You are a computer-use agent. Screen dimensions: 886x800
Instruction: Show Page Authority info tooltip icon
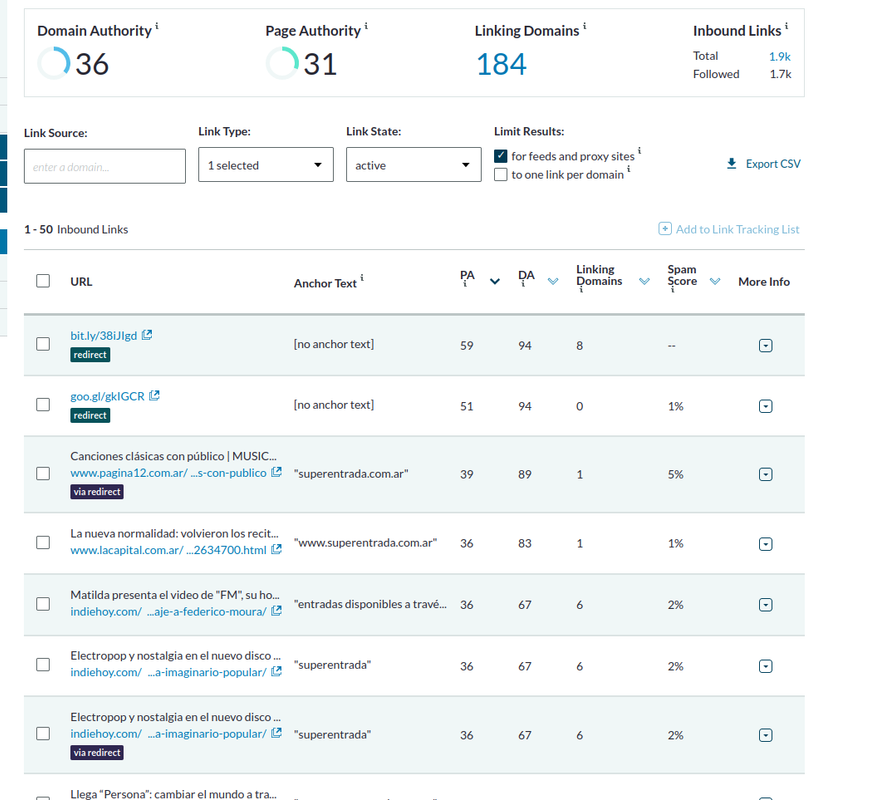pyautogui.click(x=366, y=25)
